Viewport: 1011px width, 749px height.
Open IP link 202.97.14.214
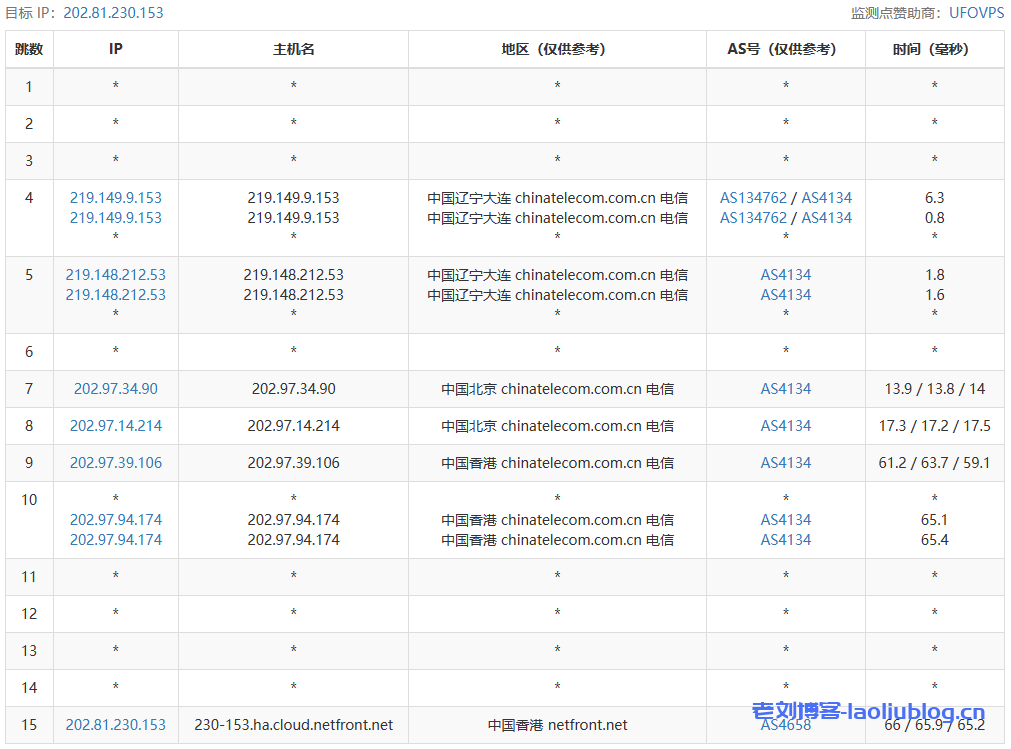click(x=115, y=426)
